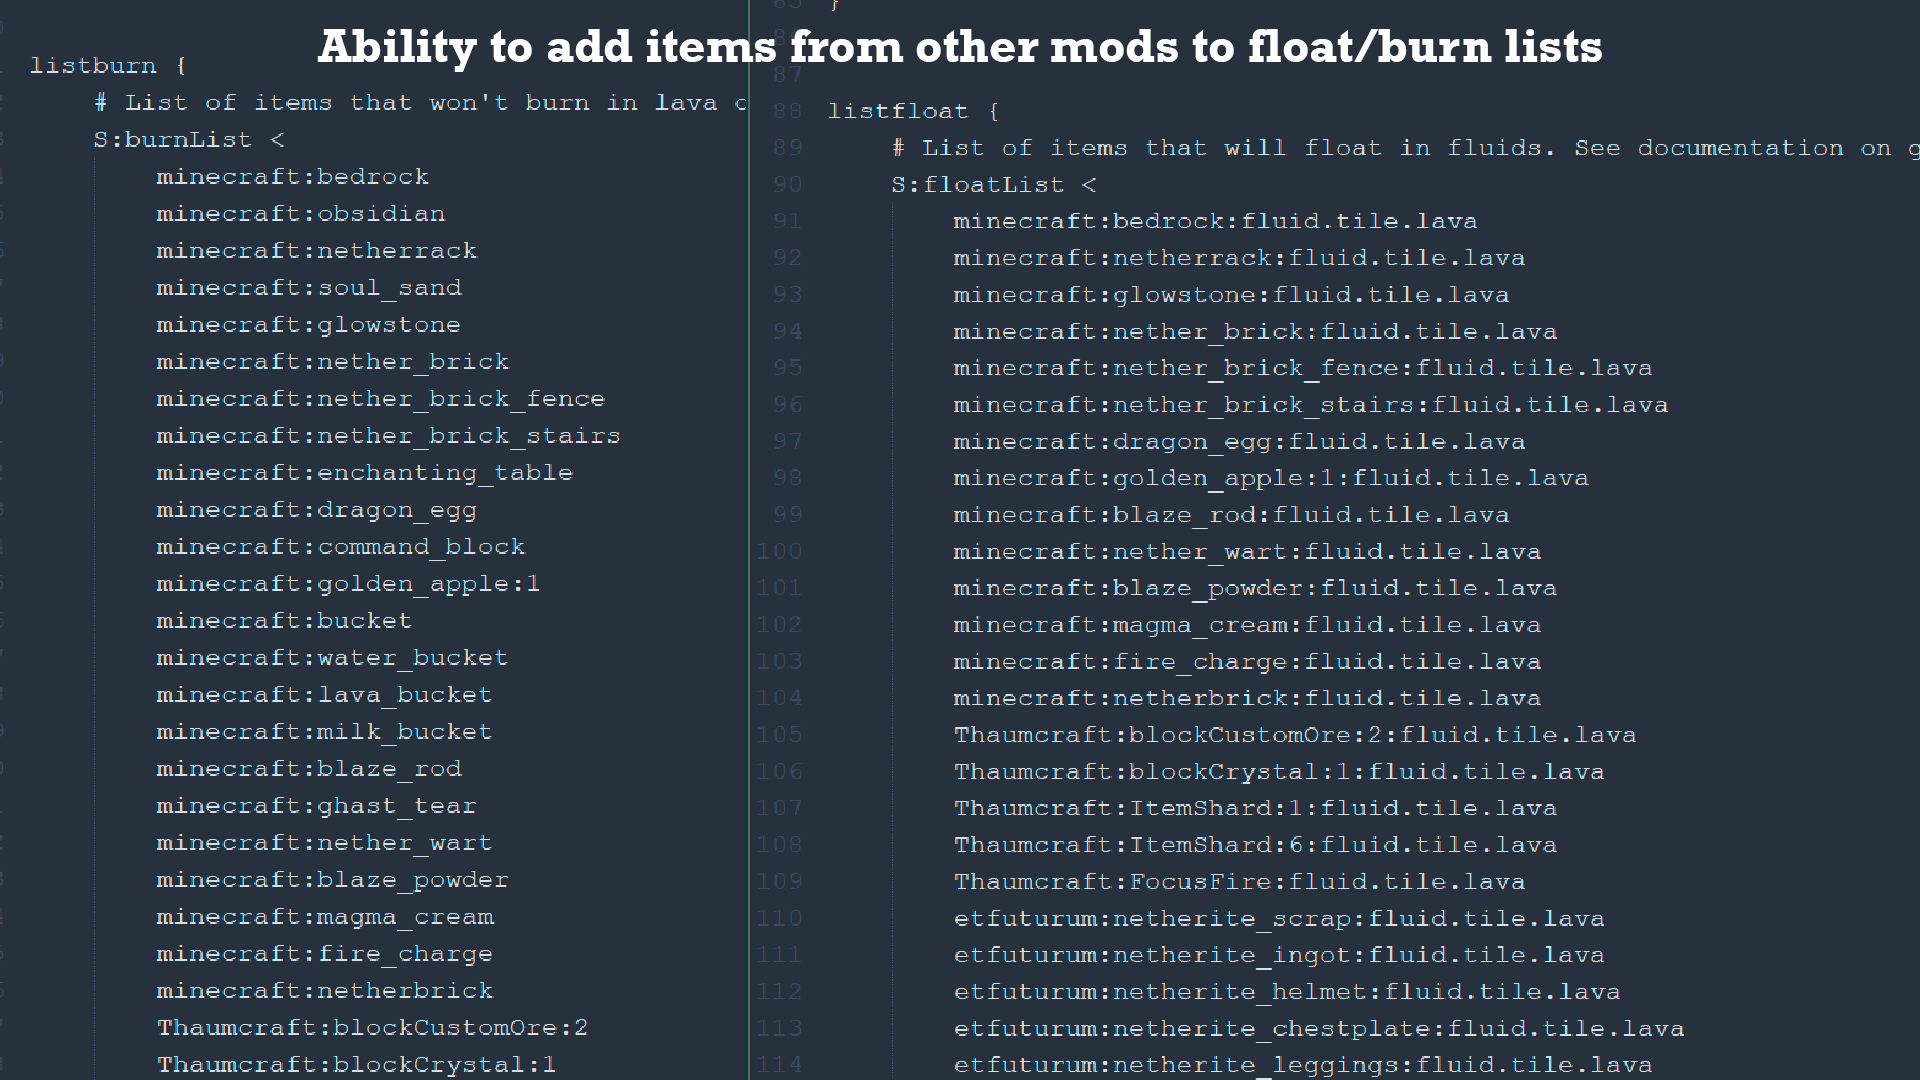Image resolution: width=1920 pixels, height=1080 pixels.
Task: Click the float list documentation comment line
Action: tap(1400, 148)
